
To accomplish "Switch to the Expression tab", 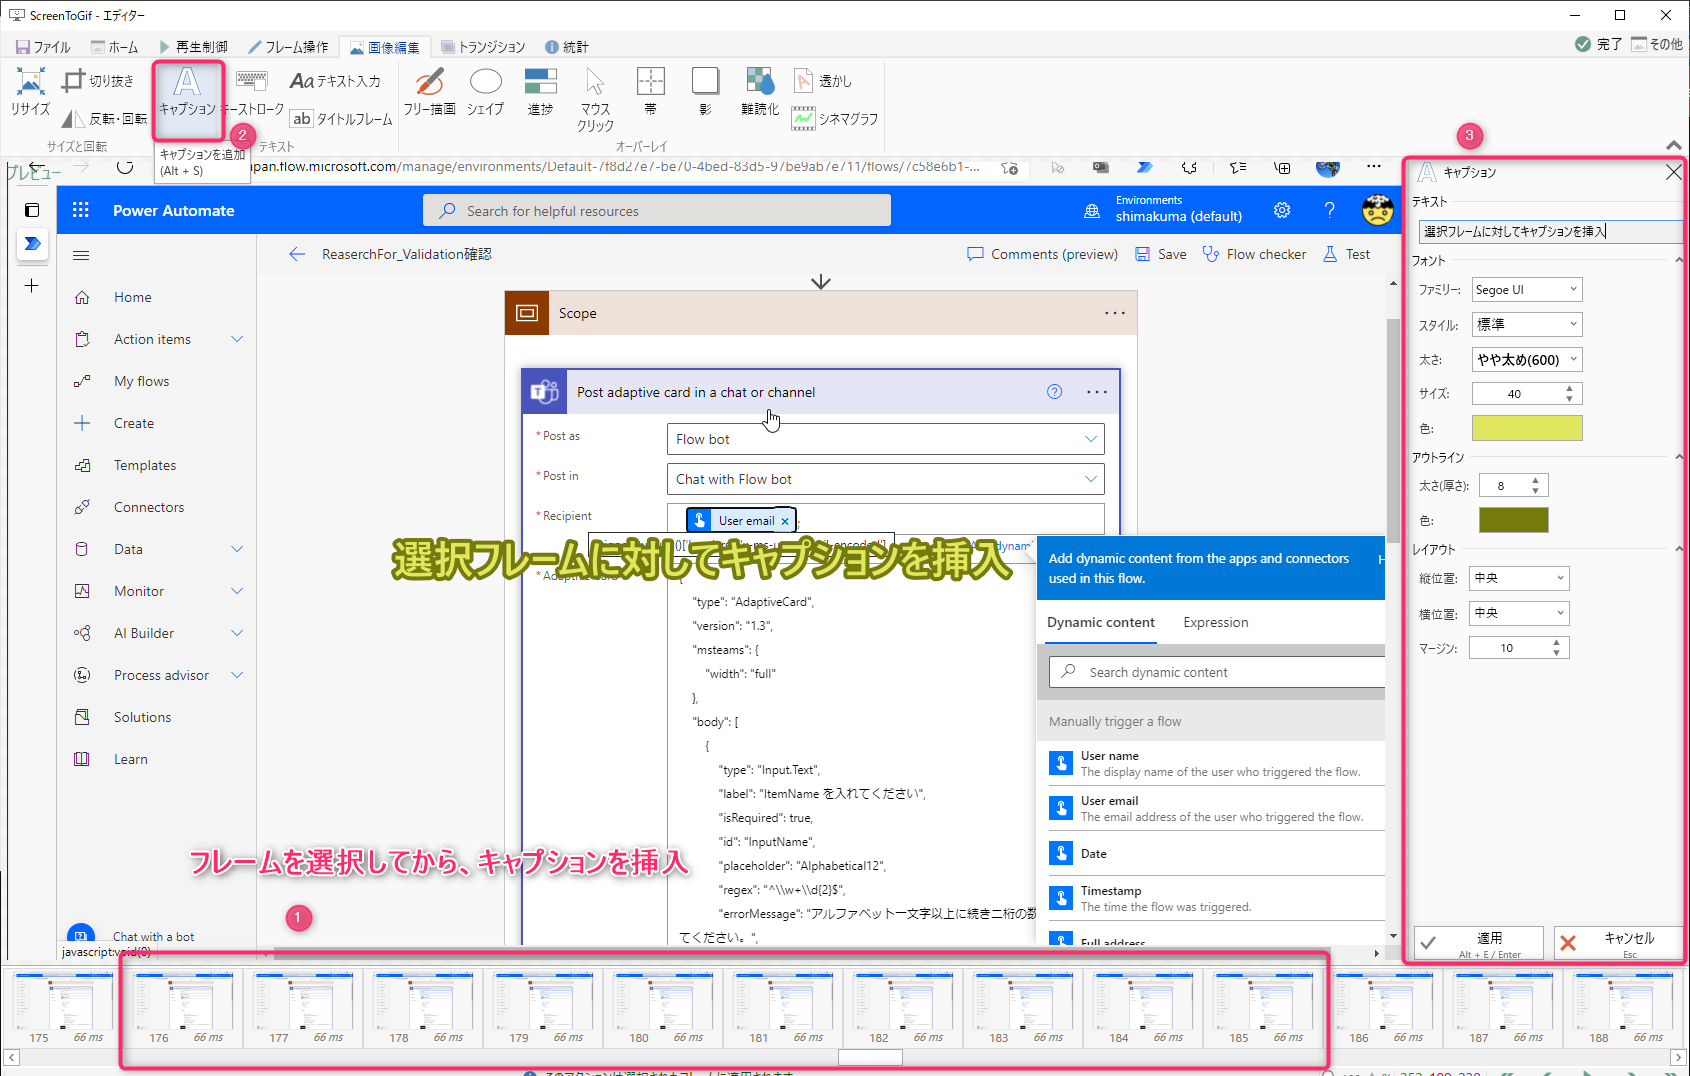I will point(1215,622).
